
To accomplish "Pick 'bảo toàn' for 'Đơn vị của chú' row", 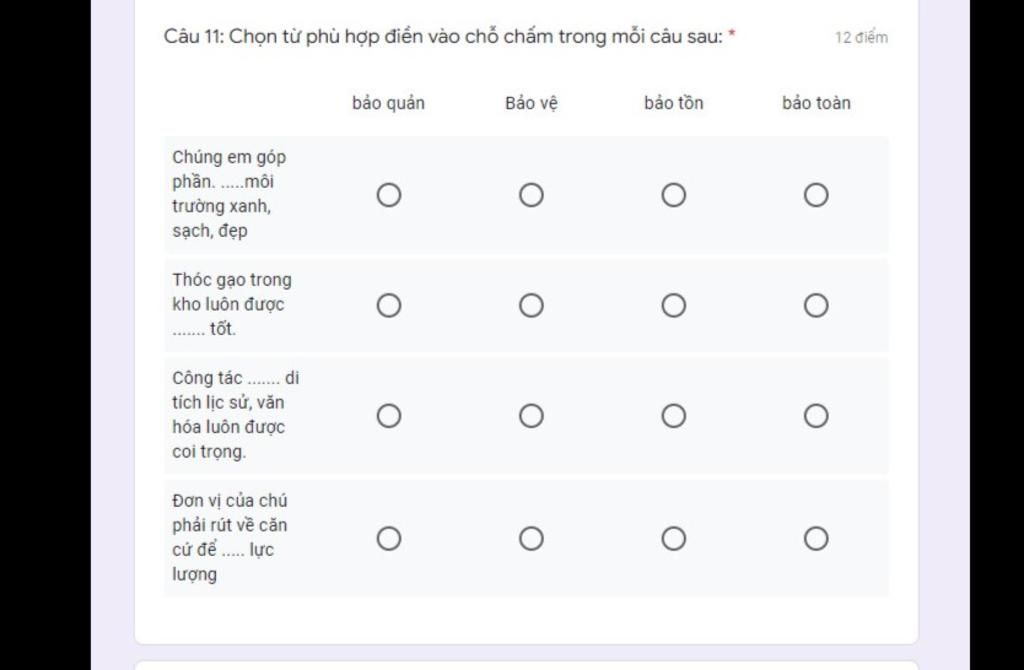I will point(816,539).
